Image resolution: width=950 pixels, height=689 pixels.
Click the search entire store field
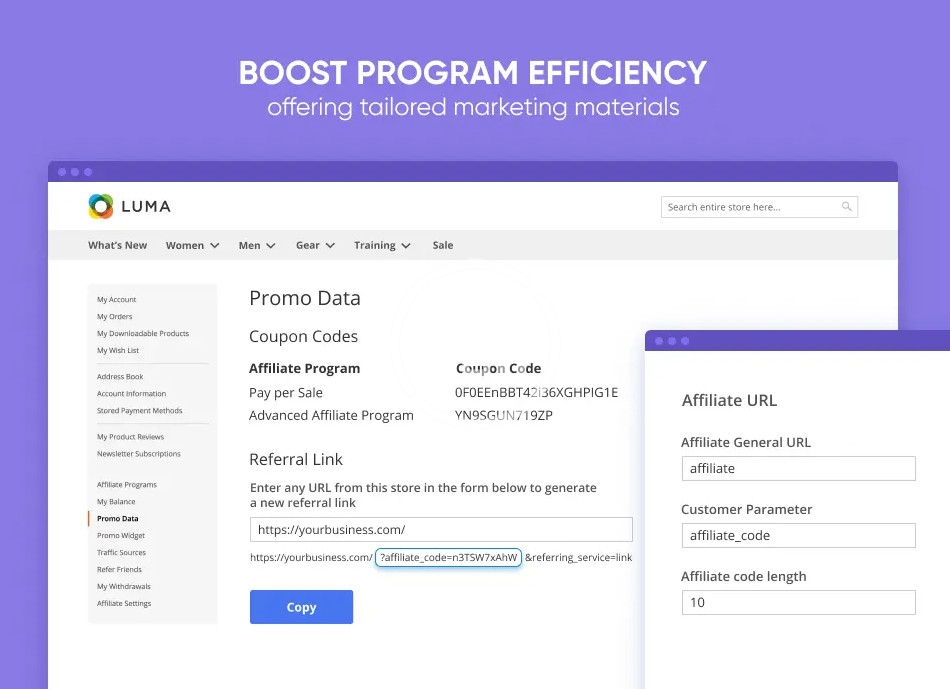point(750,207)
